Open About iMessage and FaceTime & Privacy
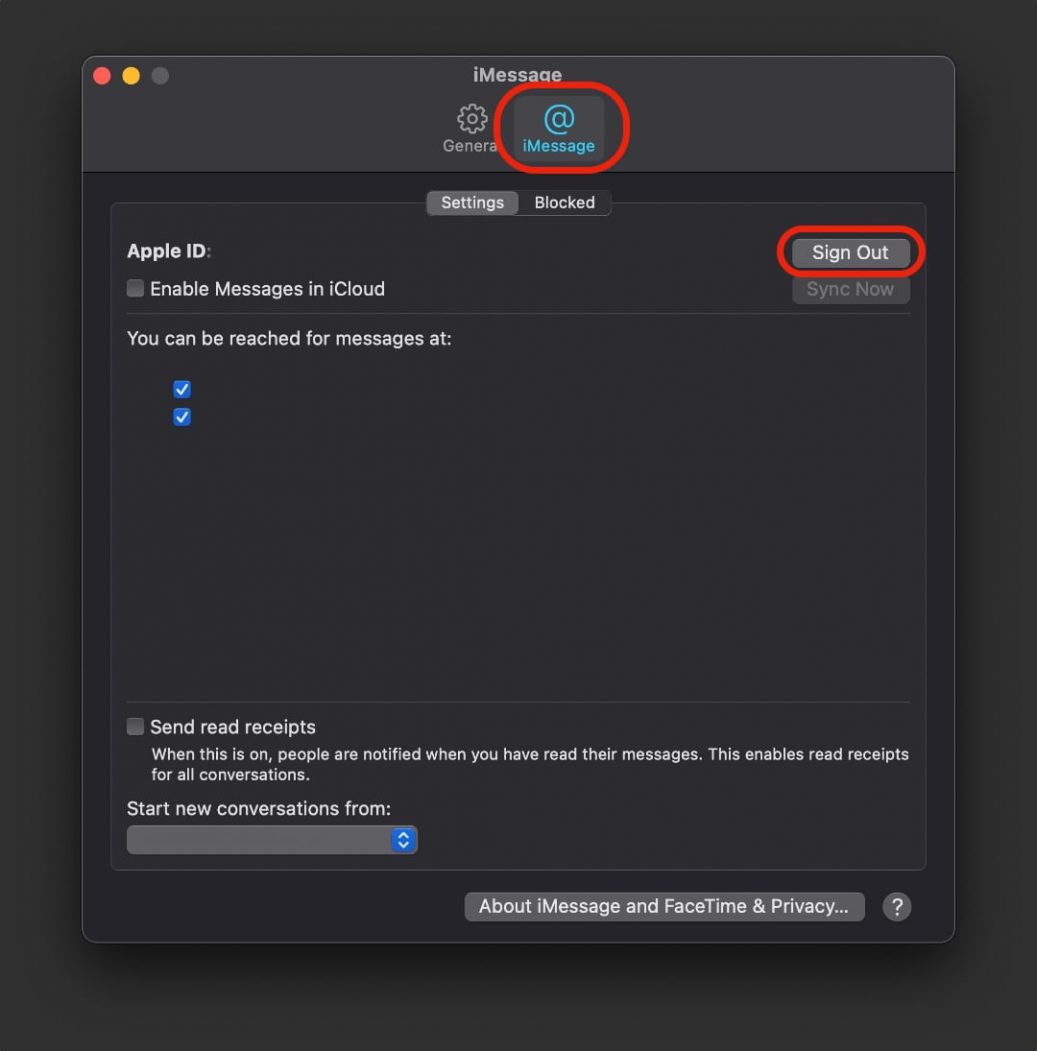Viewport: 1037px width, 1051px height. pyautogui.click(x=665, y=906)
